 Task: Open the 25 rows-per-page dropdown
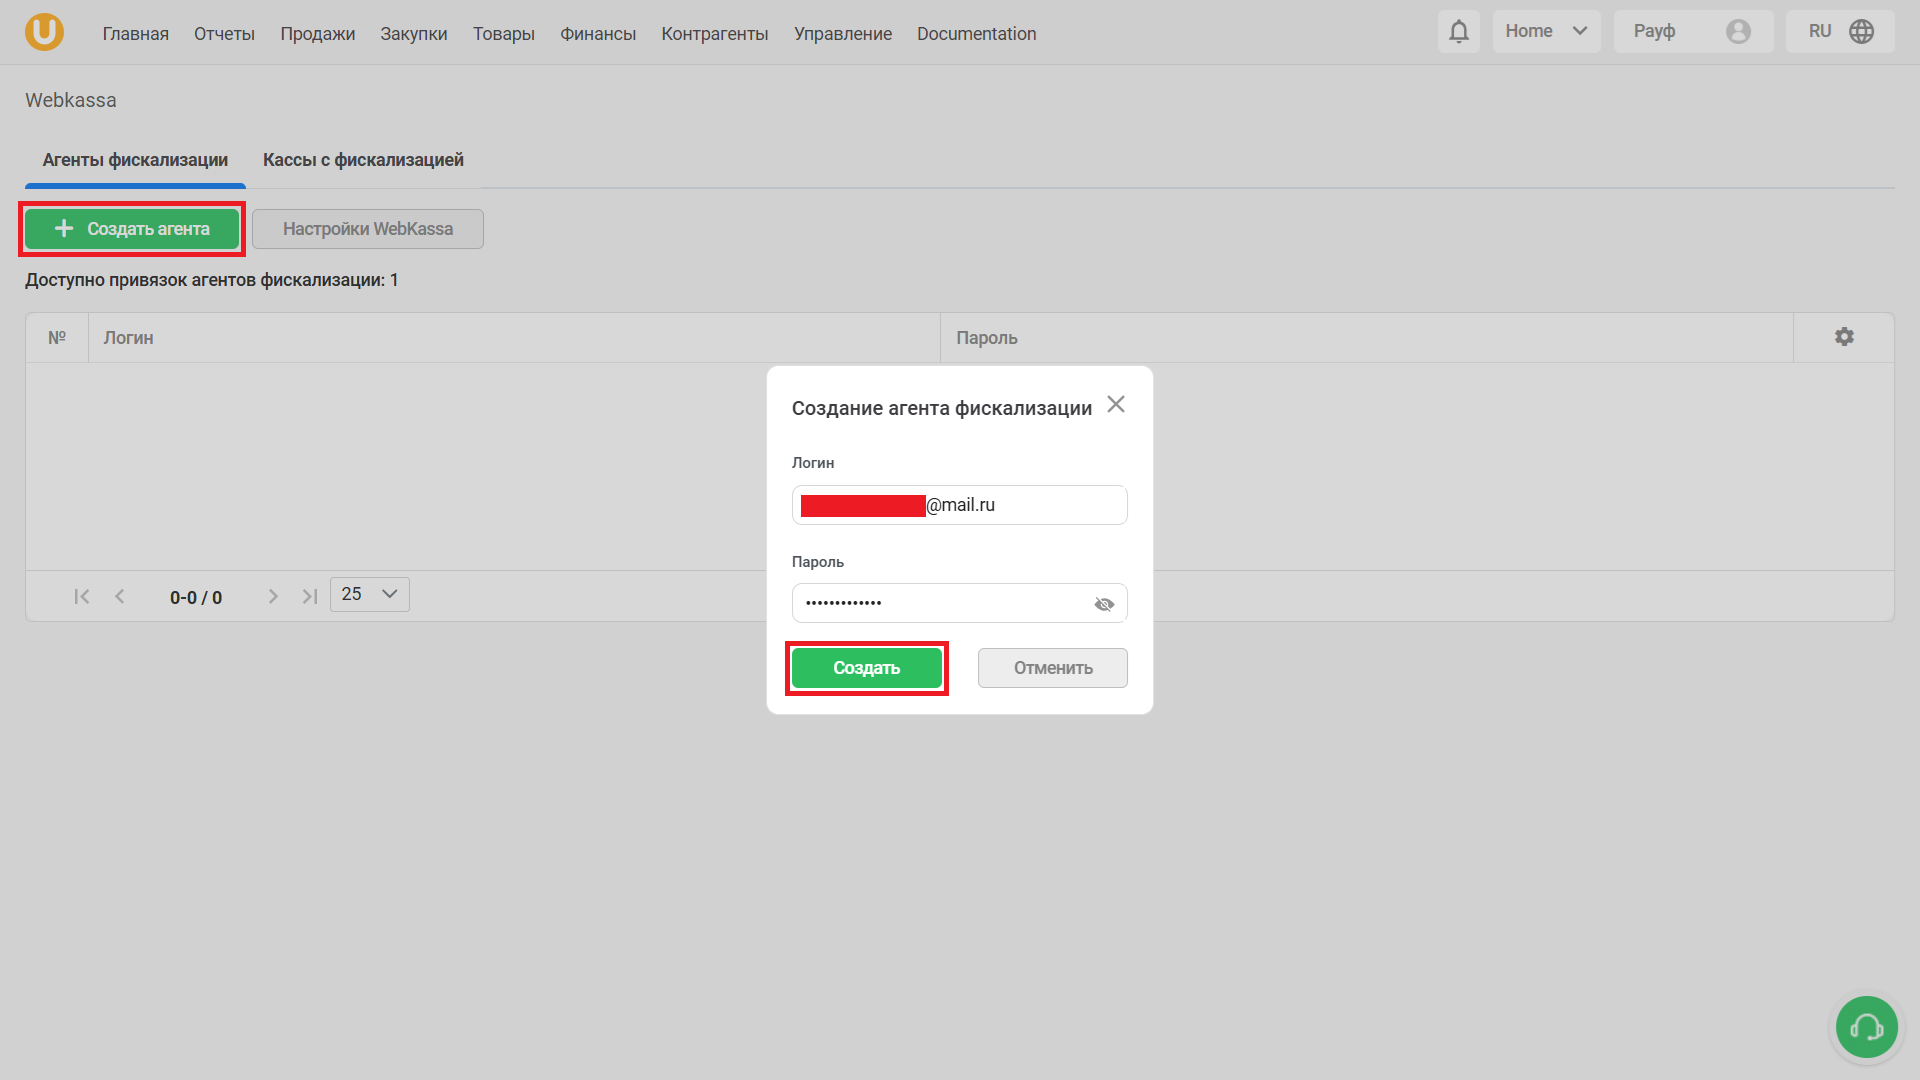(x=370, y=595)
